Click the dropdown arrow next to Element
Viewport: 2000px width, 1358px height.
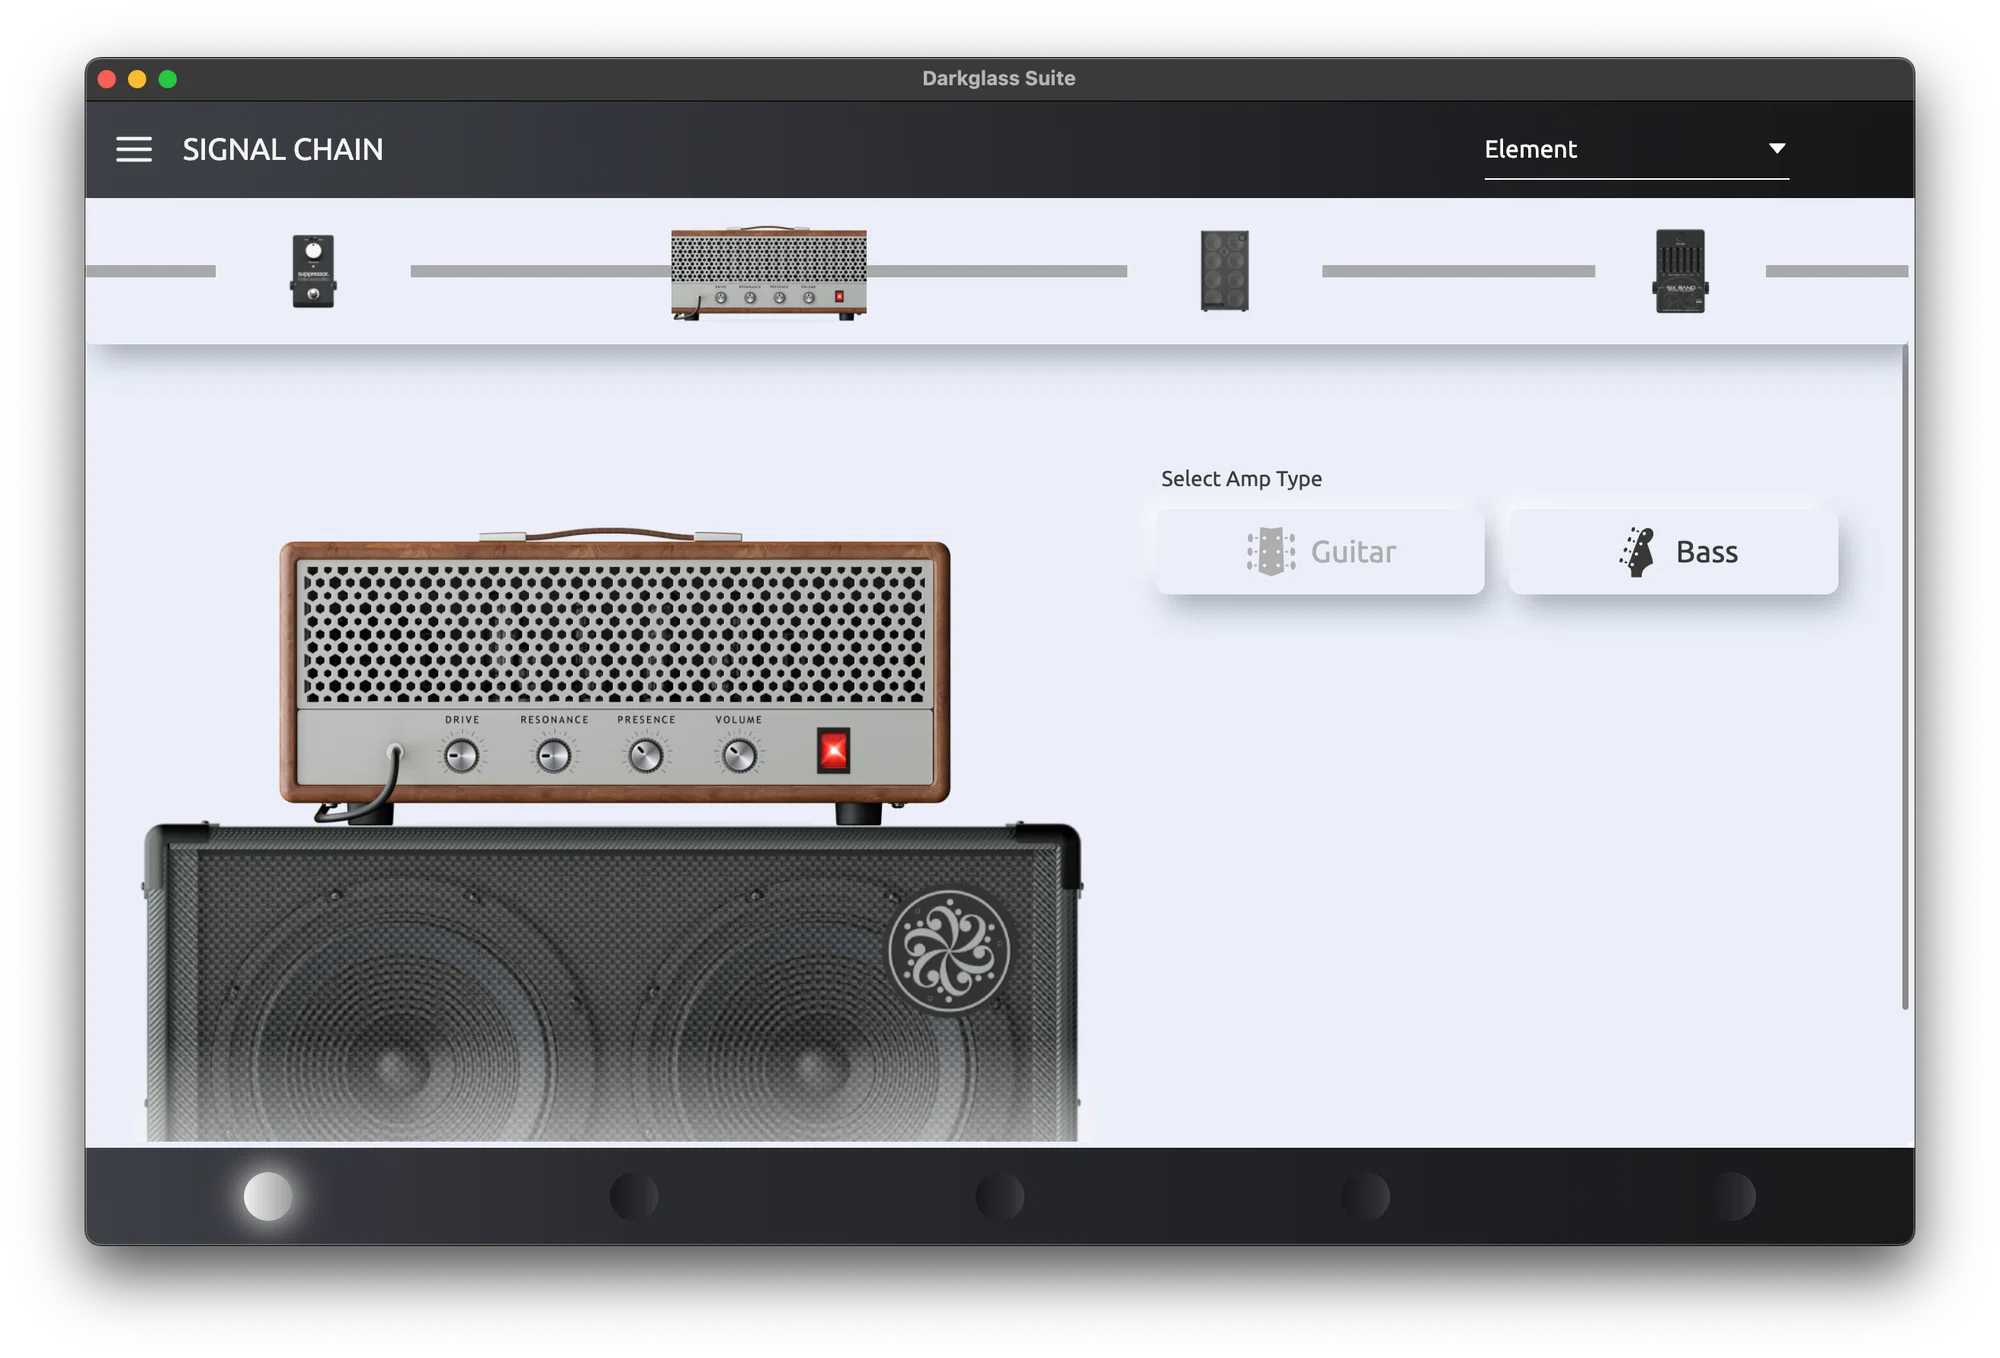click(x=1776, y=149)
